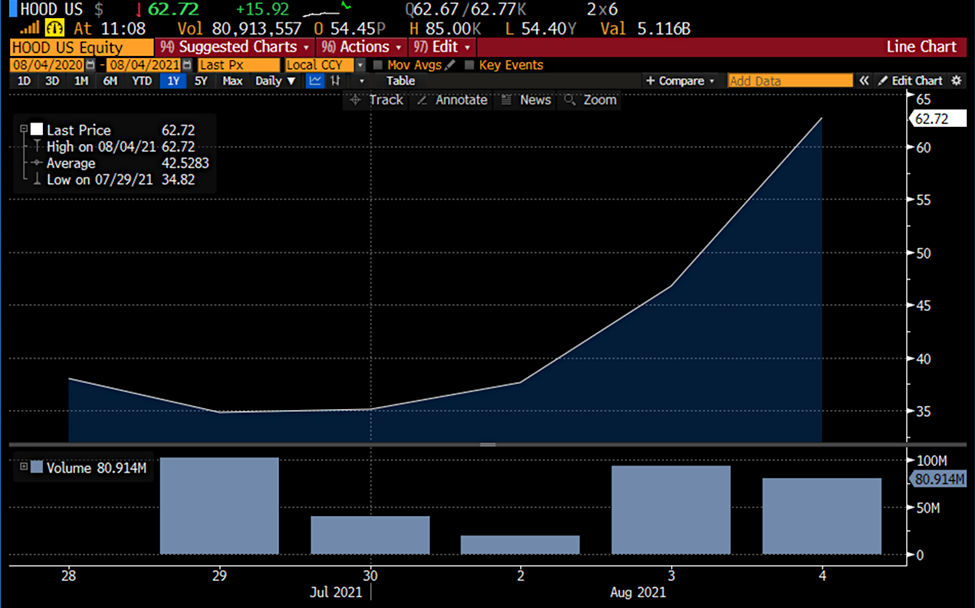Viewport: 975px width, 608px height.
Task: Open chart settings gear icon
Action: (x=956, y=81)
